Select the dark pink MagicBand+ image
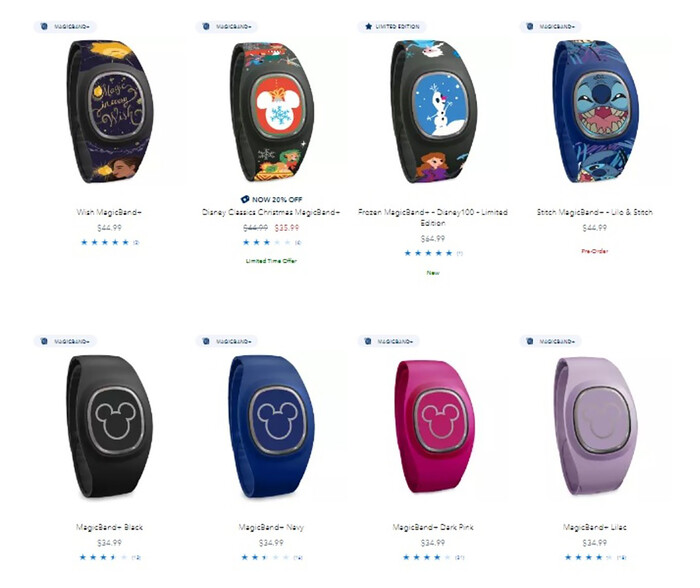The height and width of the screenshot is (588, 700). [433, 426]
